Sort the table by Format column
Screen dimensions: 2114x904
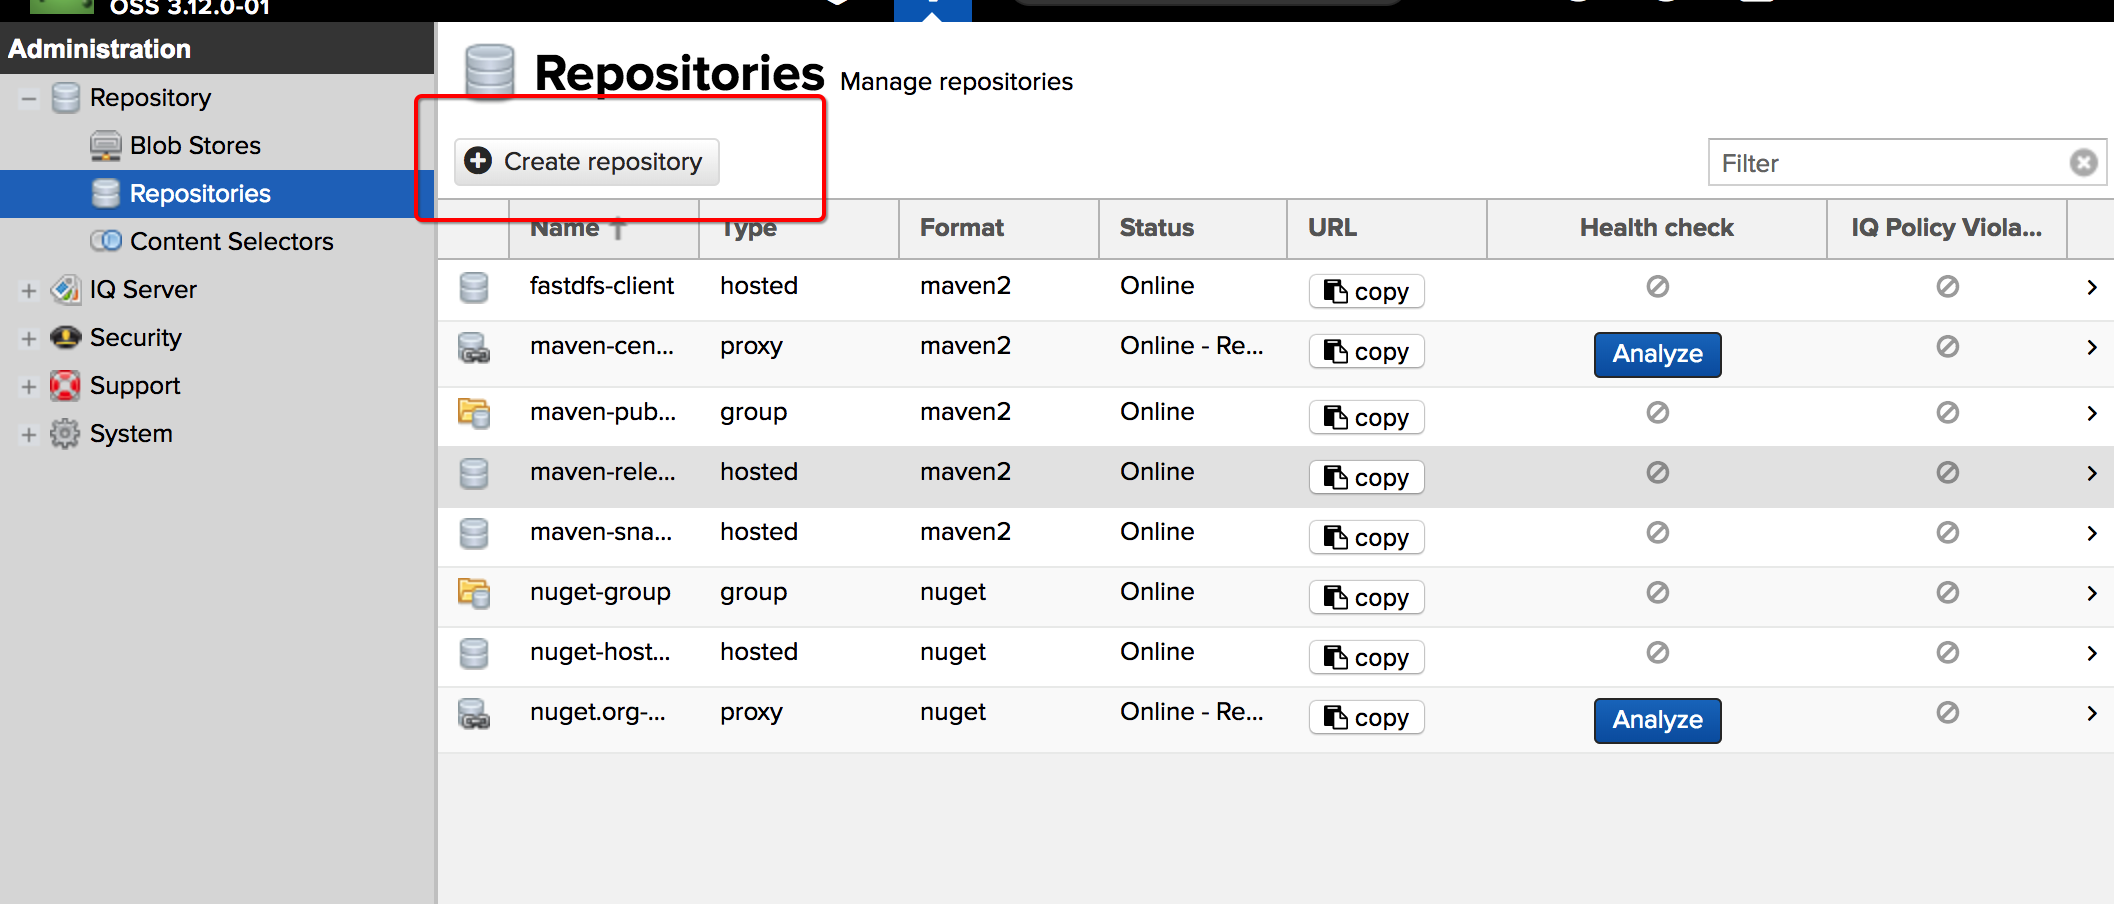point(961,228)
